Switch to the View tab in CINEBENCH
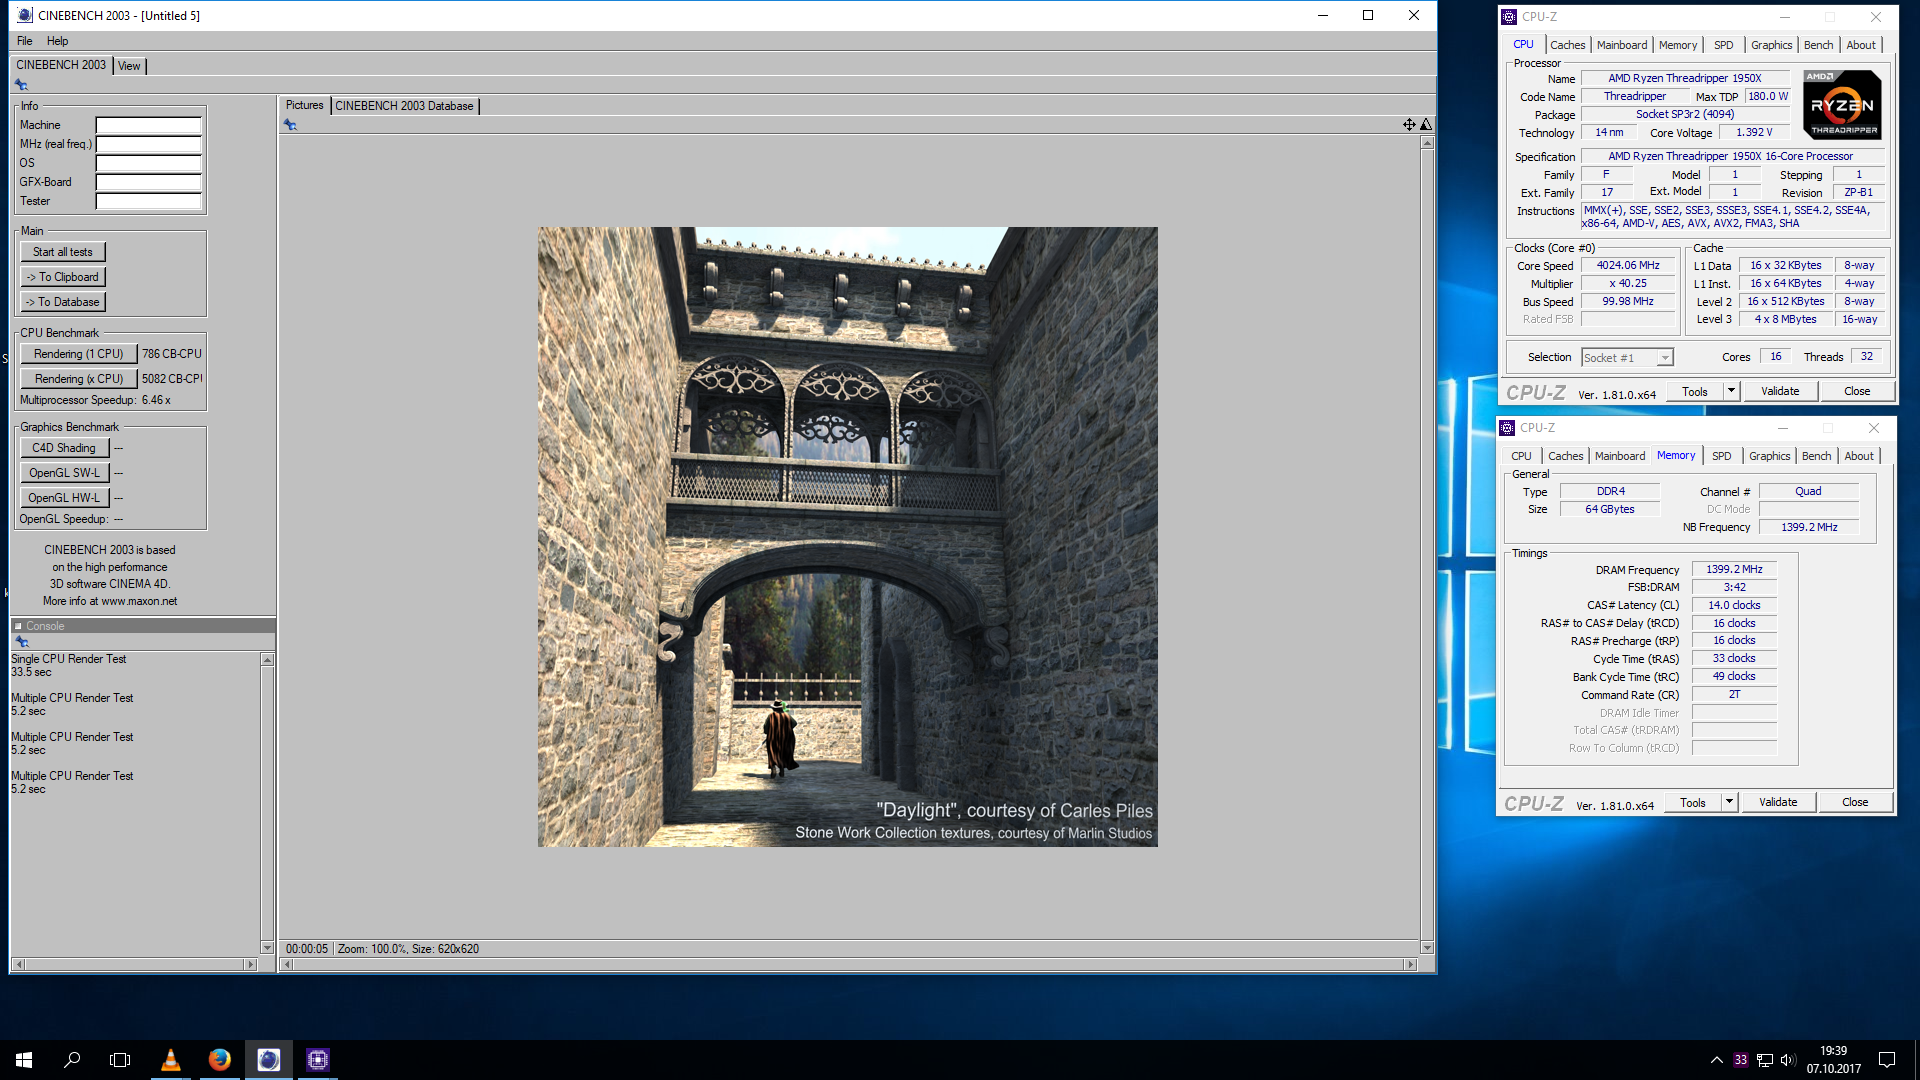The width and height of the screenshot is (1920, 1080). tap(129, 66)
